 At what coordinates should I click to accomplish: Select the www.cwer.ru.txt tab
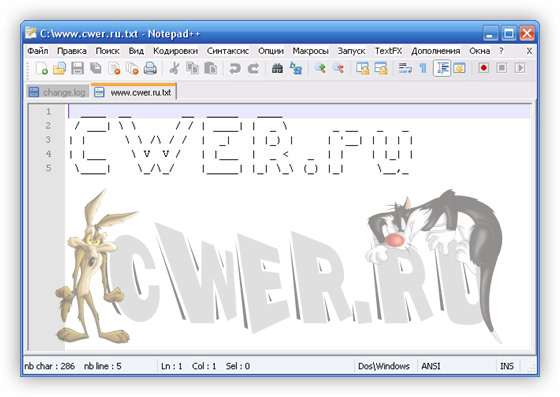click(x=134, y=91)
